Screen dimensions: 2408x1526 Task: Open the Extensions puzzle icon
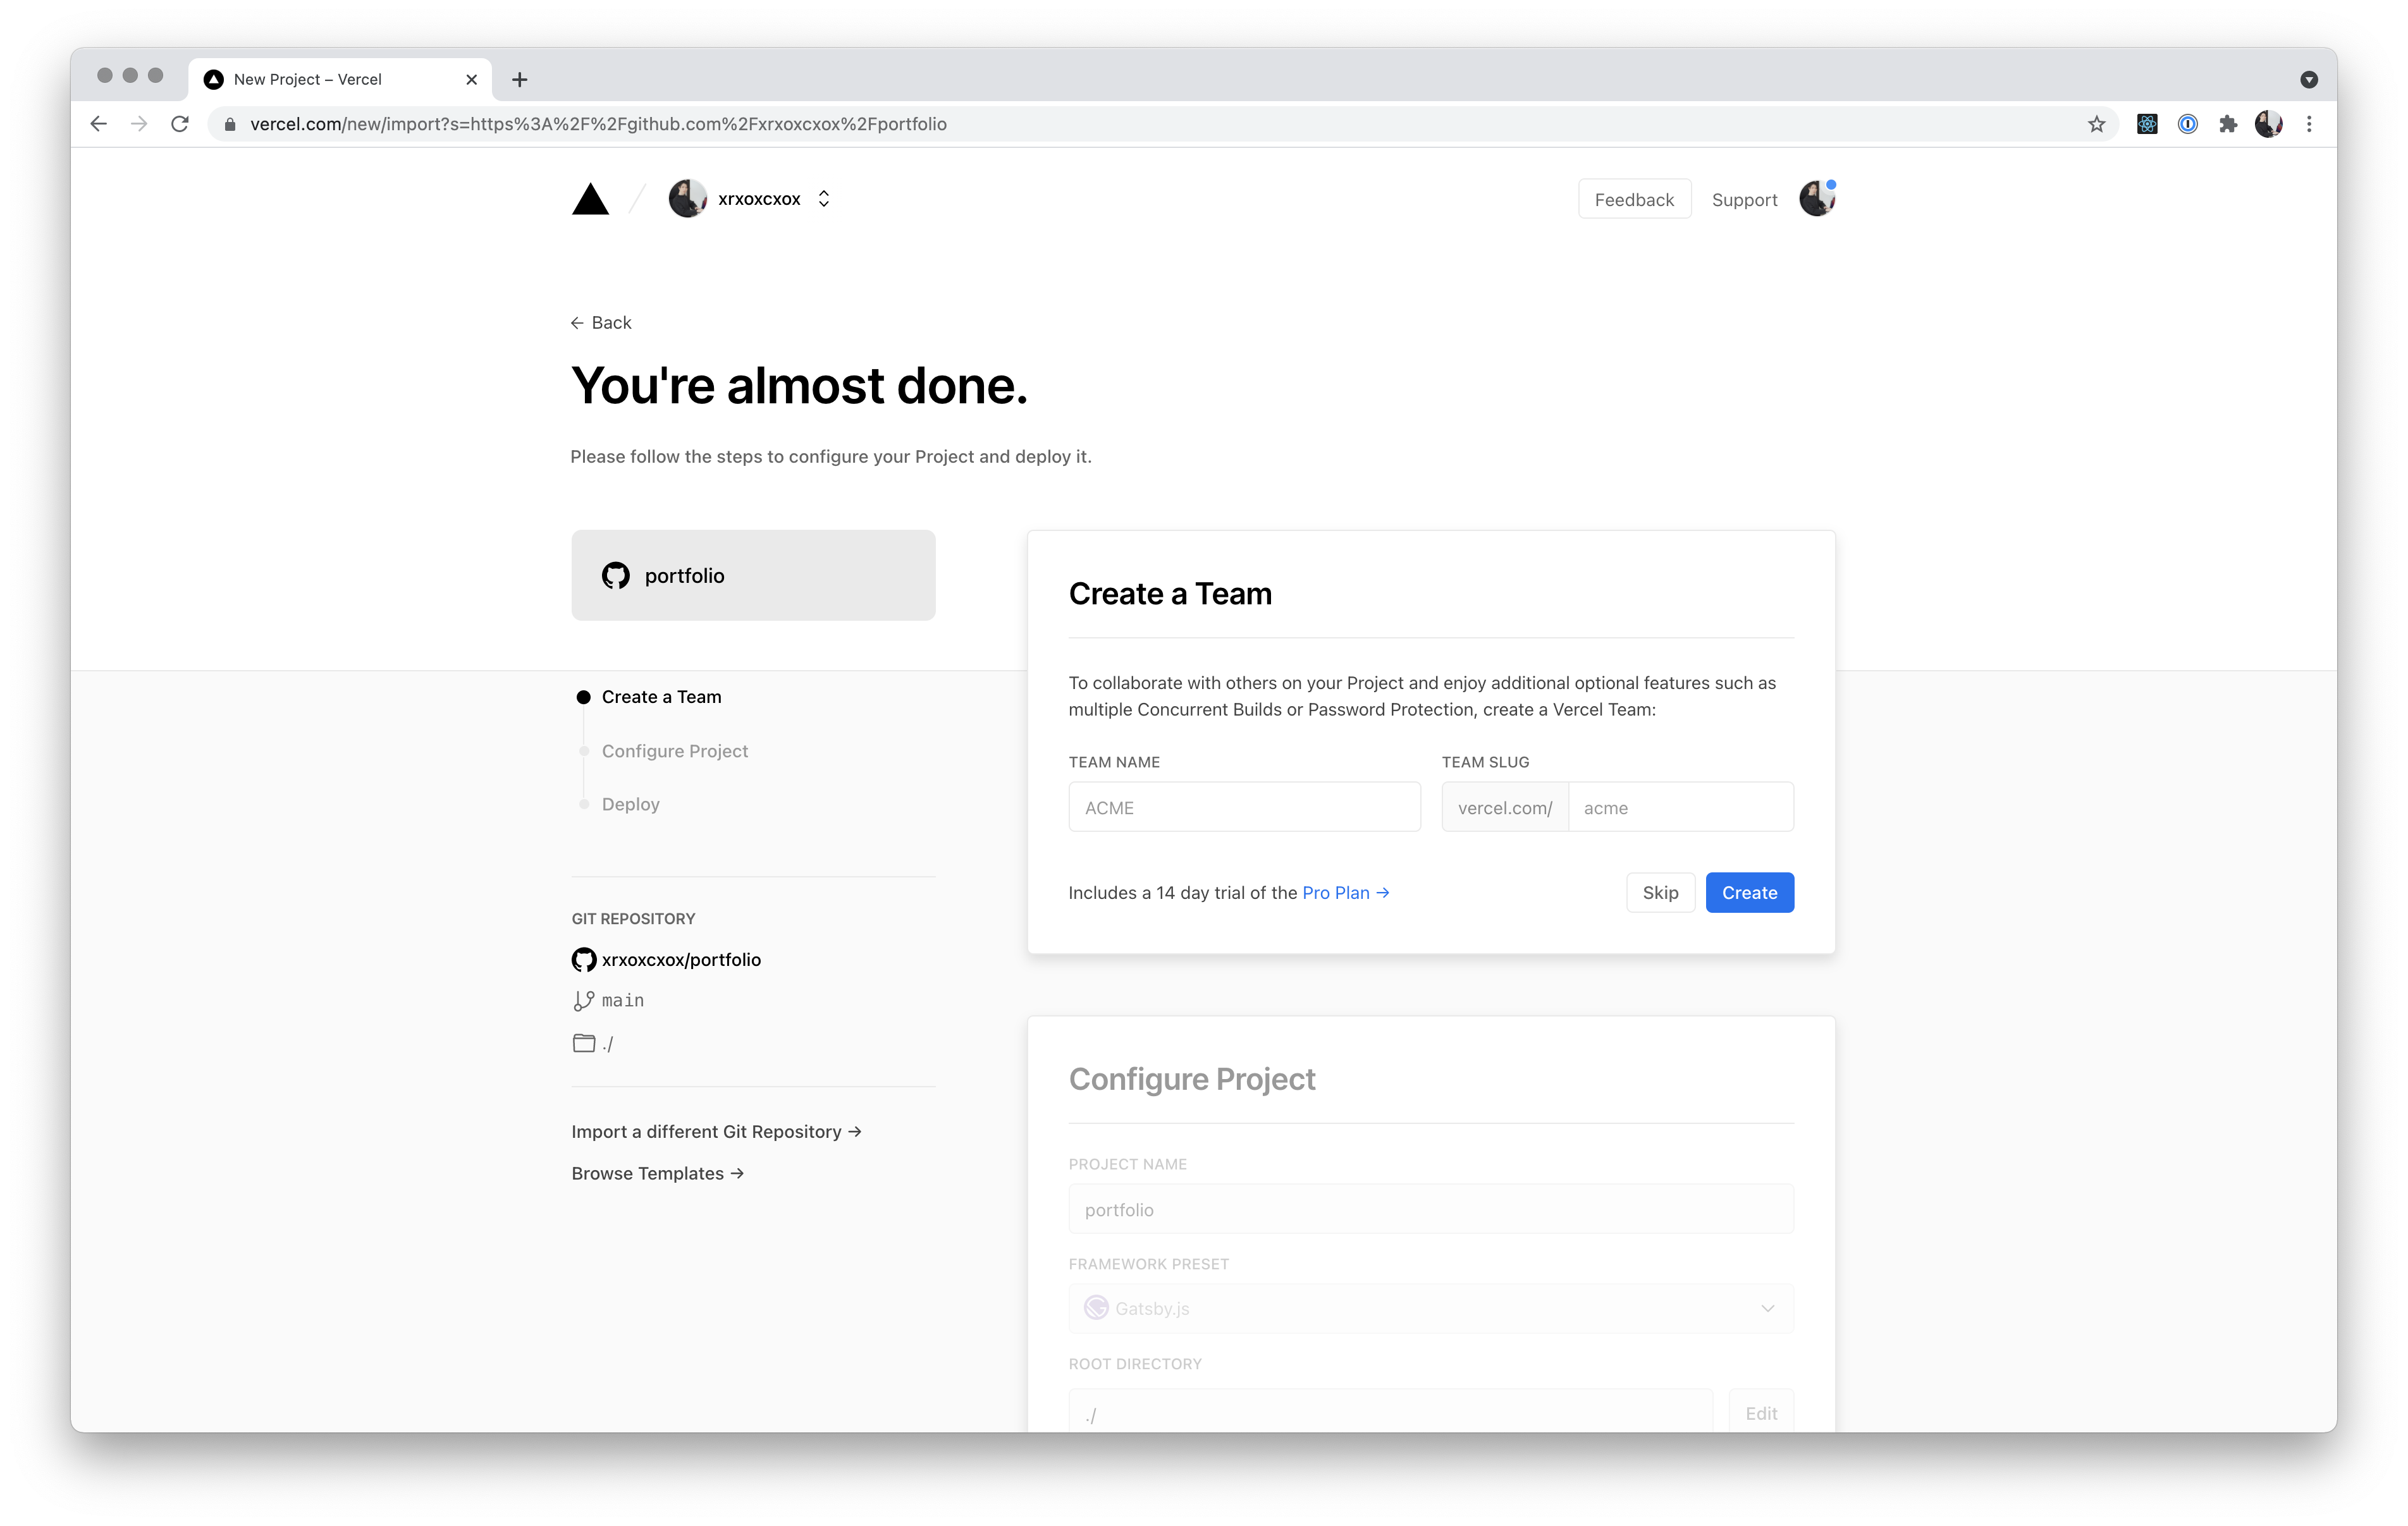(x=2227, y=124)
